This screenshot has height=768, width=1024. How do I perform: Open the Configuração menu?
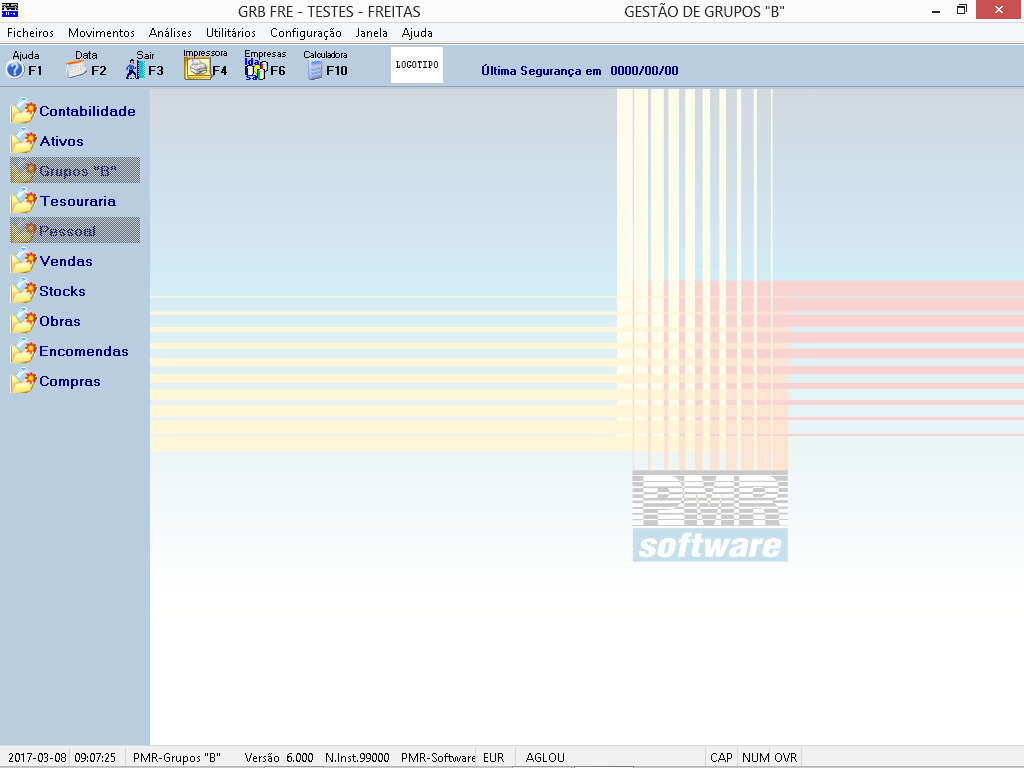[306, 33]
